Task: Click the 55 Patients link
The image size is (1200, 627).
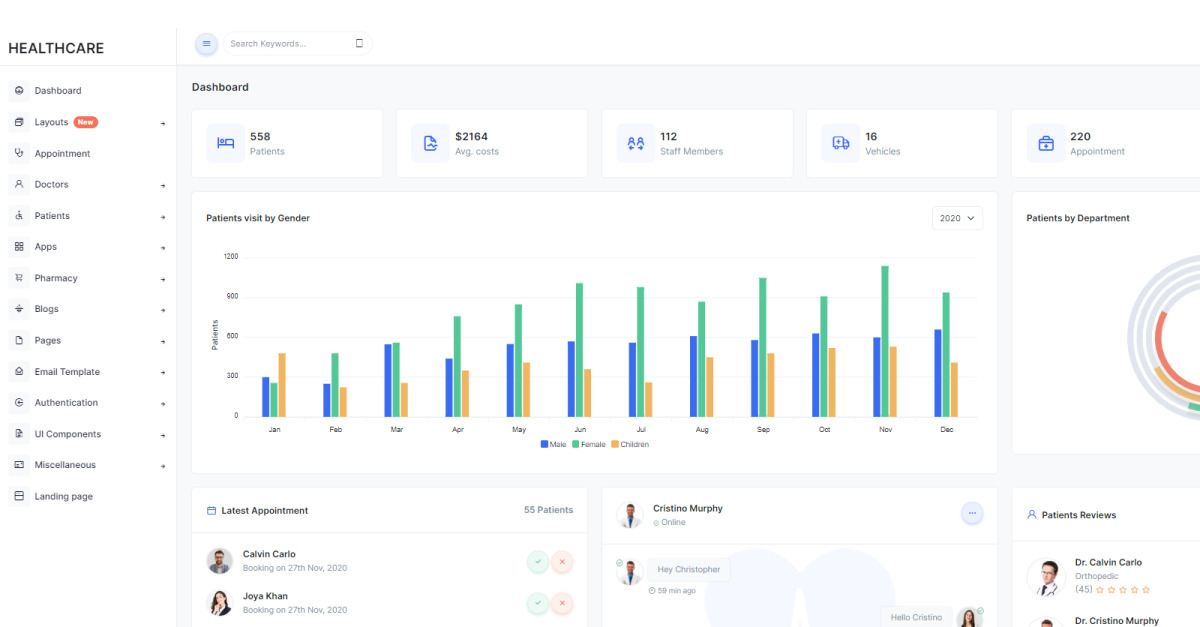Action: 548,509
